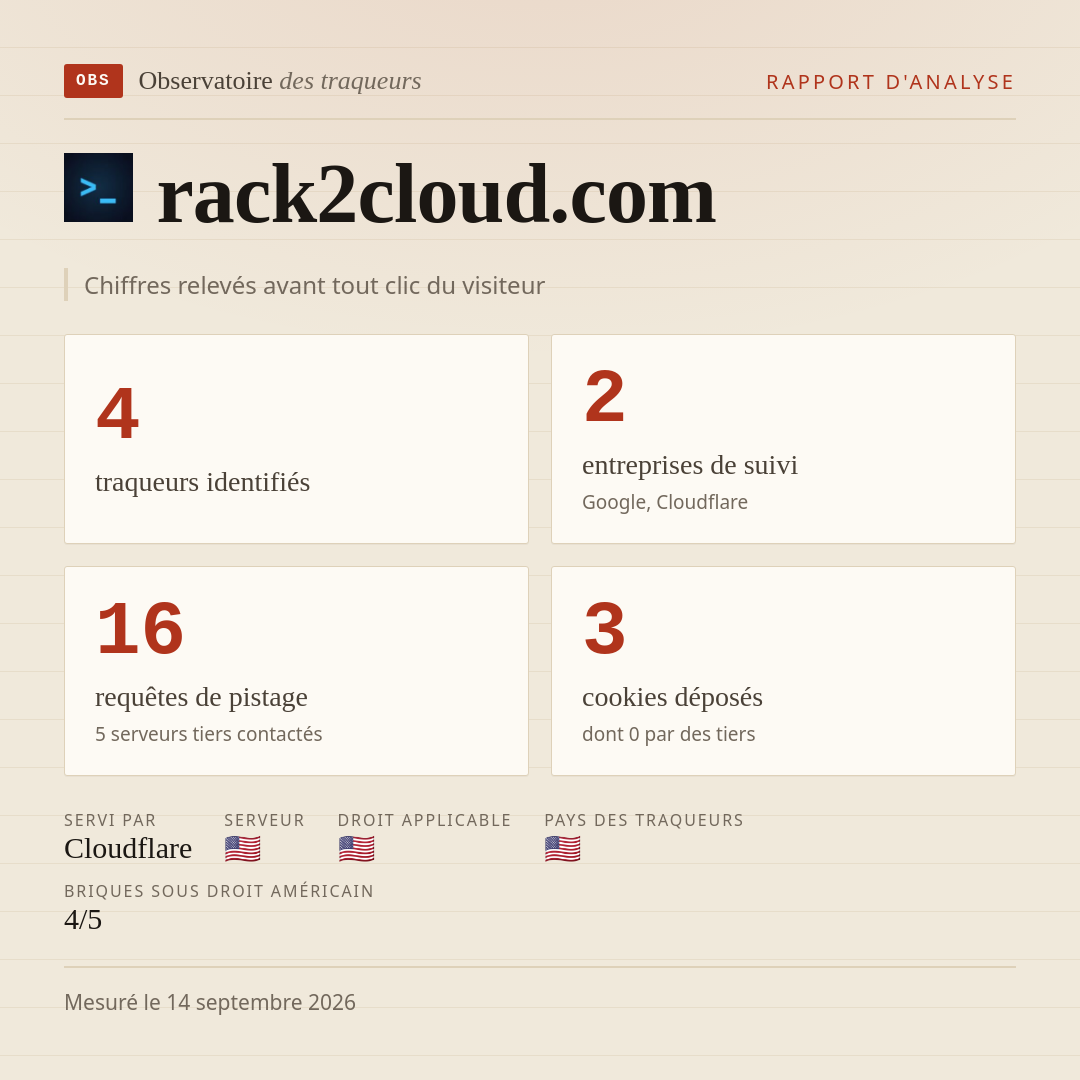1080x1080 pixels.
Task: Select the Rapport d'analyse label
Action: (x=891, y=82)
